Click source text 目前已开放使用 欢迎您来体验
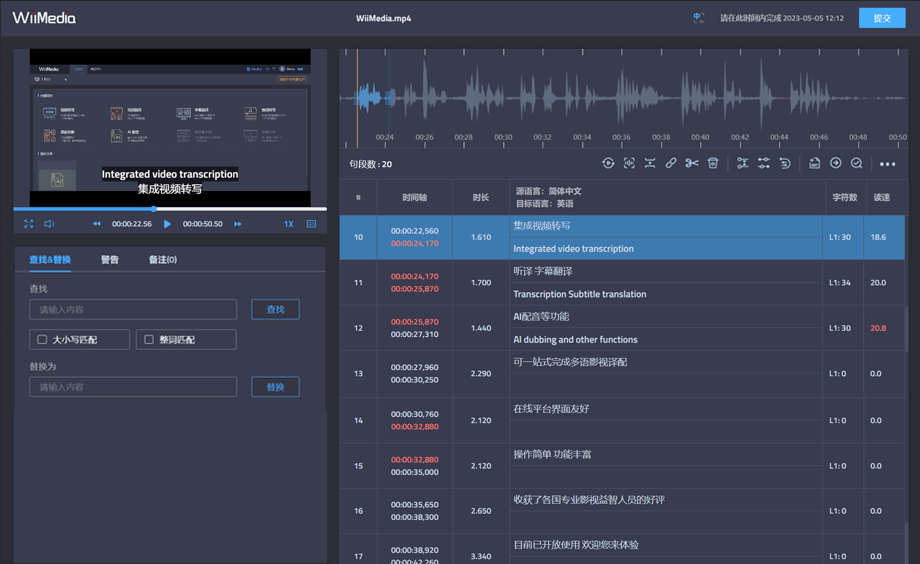This screenshot has height=564, width=920. click(576, 545)
